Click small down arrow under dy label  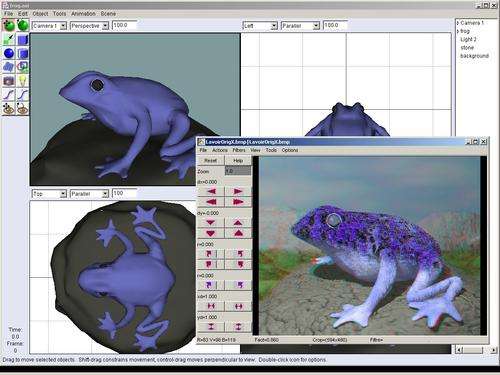point(211,222)
